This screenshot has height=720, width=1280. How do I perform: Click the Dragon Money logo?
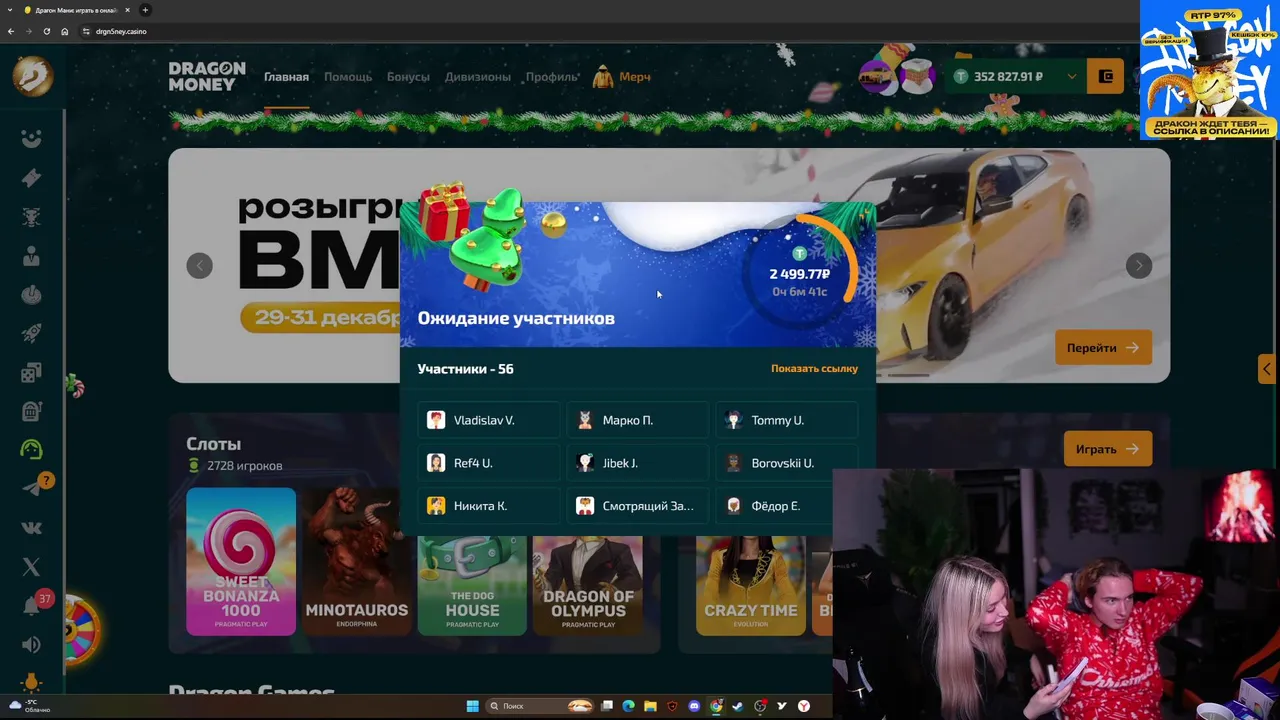(x=206, y=77)
